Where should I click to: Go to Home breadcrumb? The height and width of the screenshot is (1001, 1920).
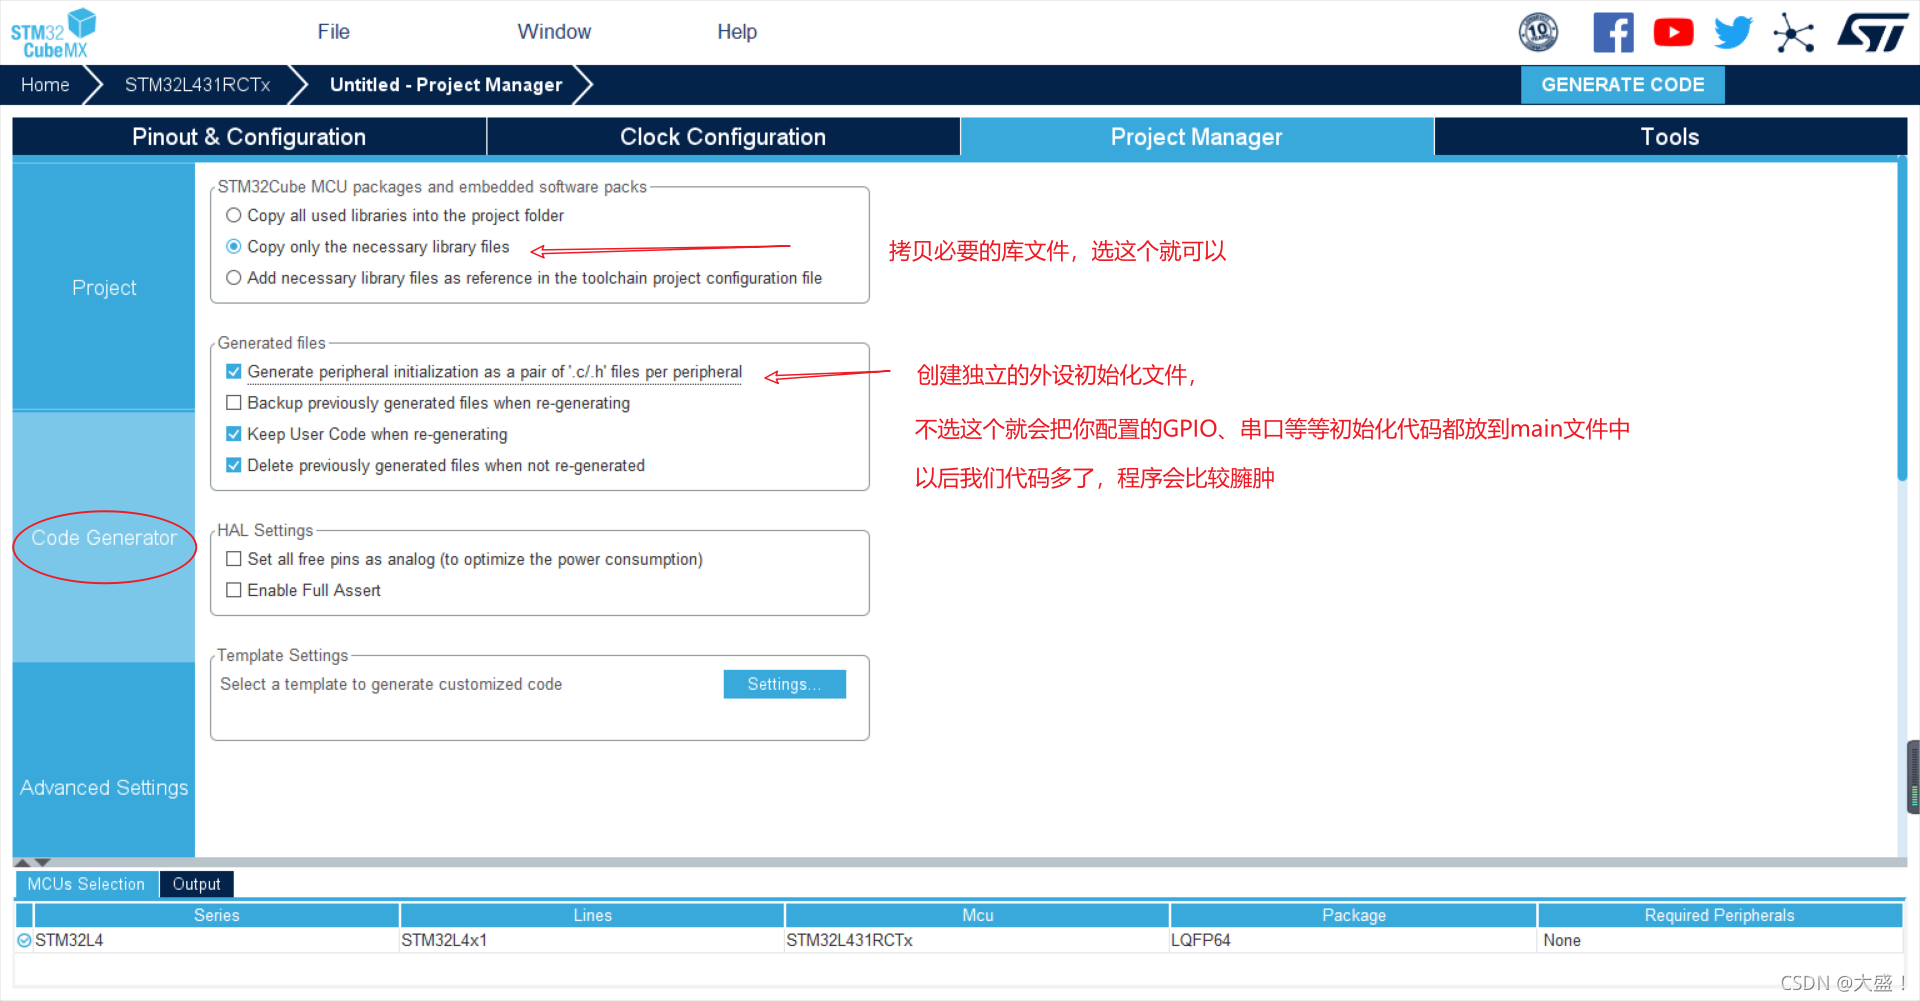[x=45, y=85]
